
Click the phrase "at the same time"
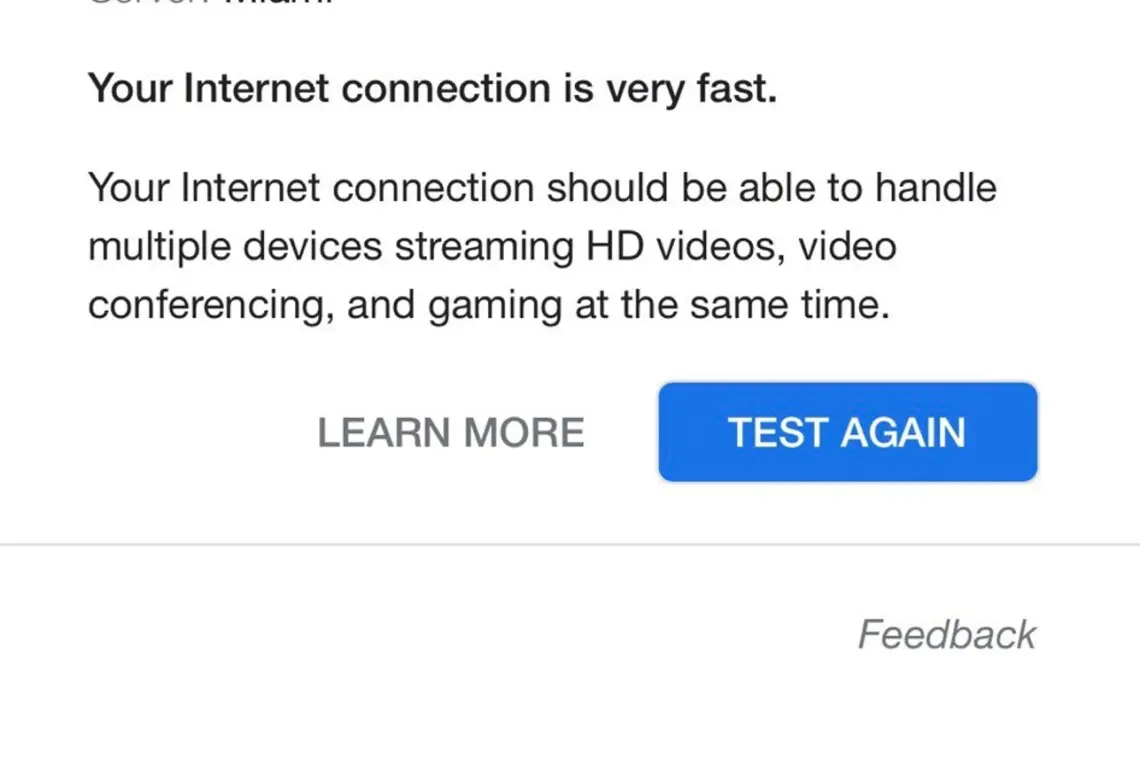(x=731, y=305)
